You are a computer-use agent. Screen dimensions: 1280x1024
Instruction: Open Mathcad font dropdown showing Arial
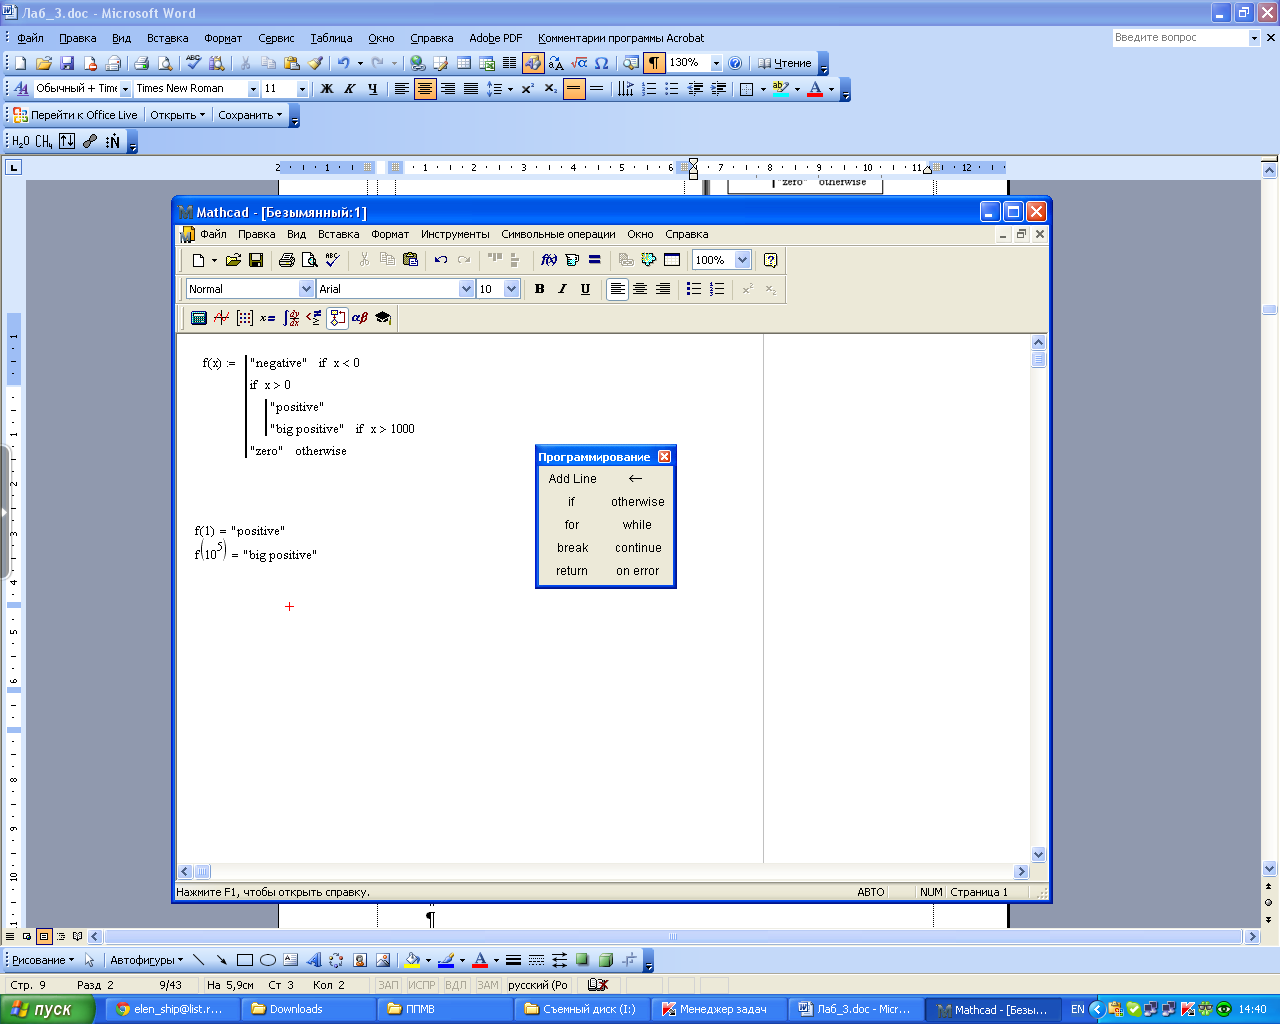pos(466,289)
